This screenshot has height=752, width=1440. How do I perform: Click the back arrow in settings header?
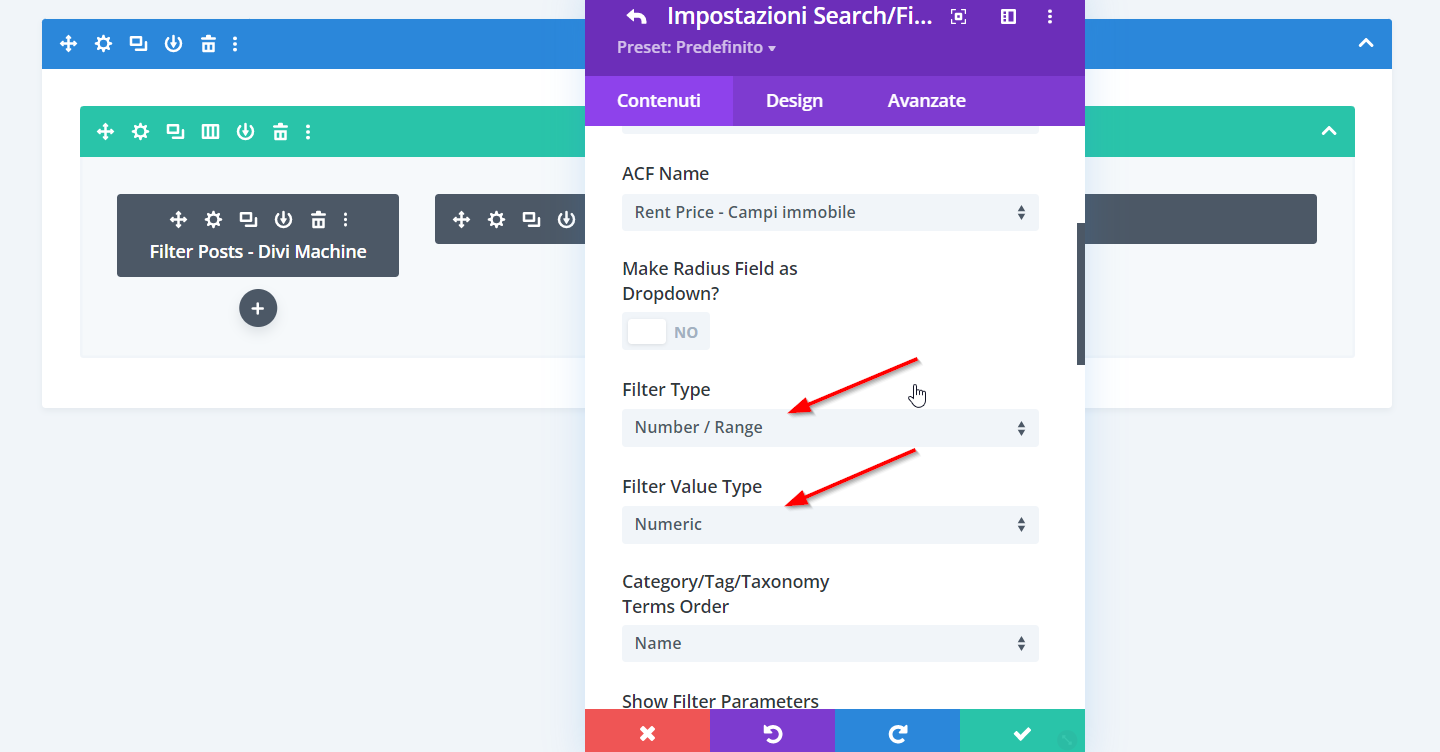click(x=636, y=16)
